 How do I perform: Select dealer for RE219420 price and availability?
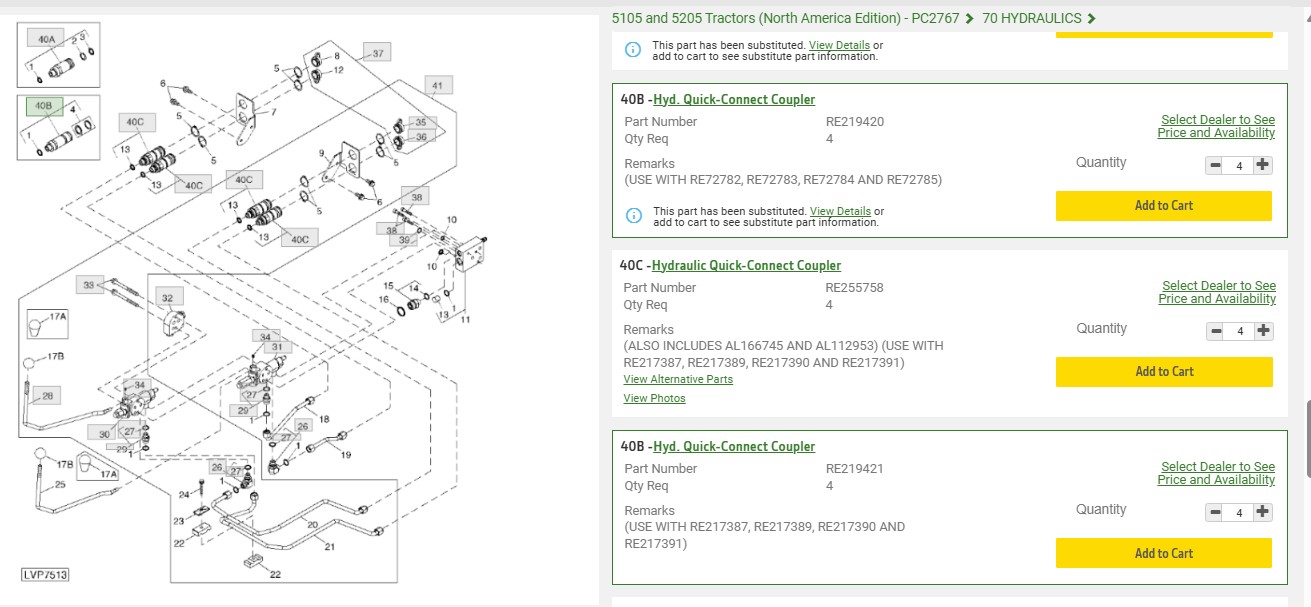pos(1217,126)
